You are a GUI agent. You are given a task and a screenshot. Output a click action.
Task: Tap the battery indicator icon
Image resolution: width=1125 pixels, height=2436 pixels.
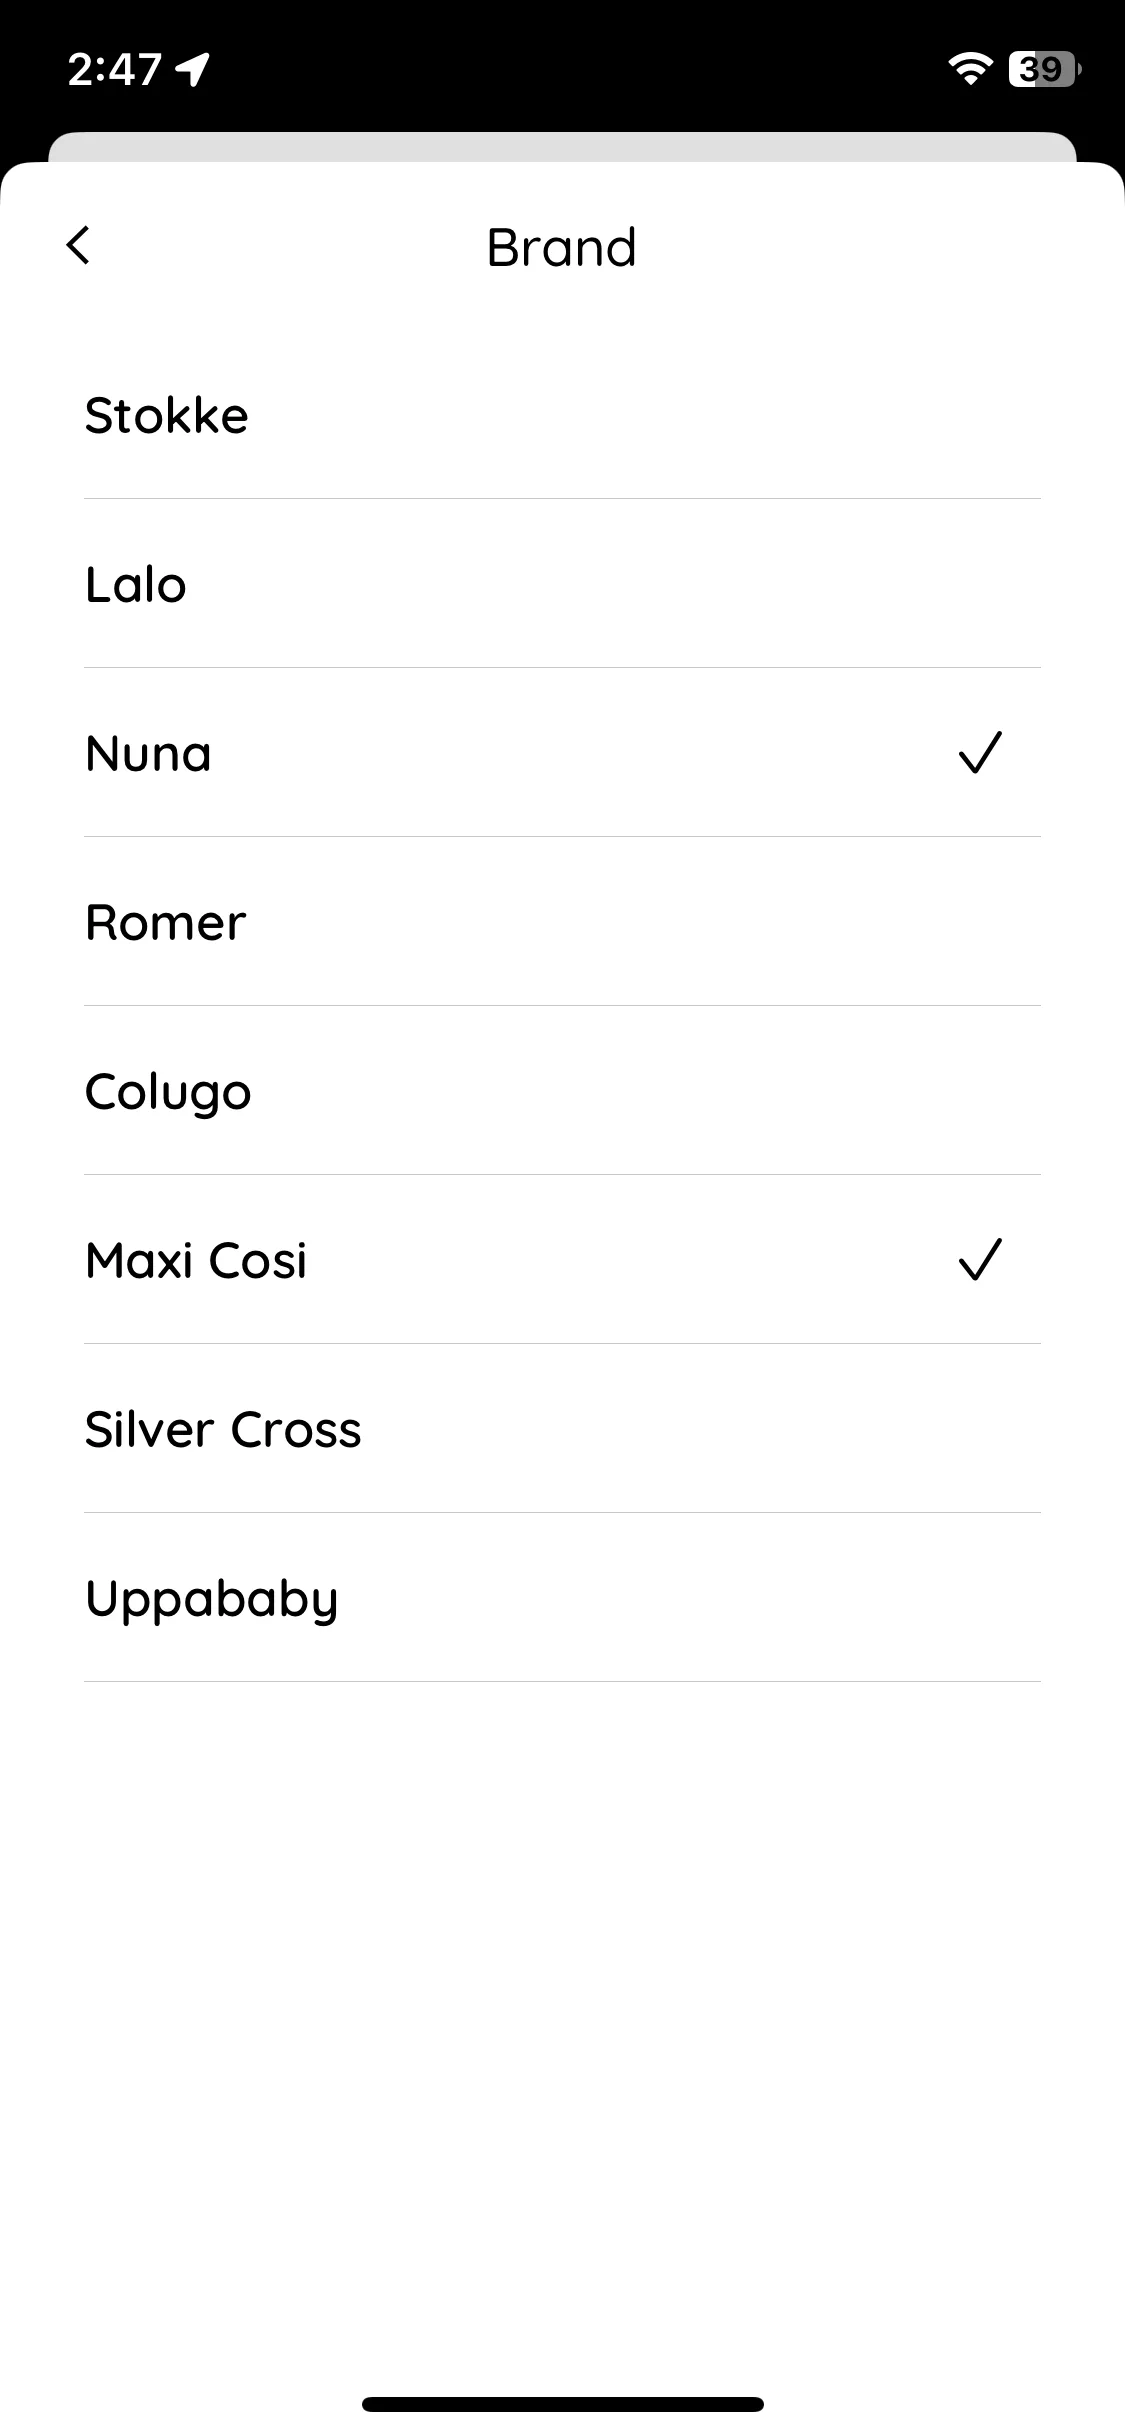pyautogui.click(x=1044, y=68)
